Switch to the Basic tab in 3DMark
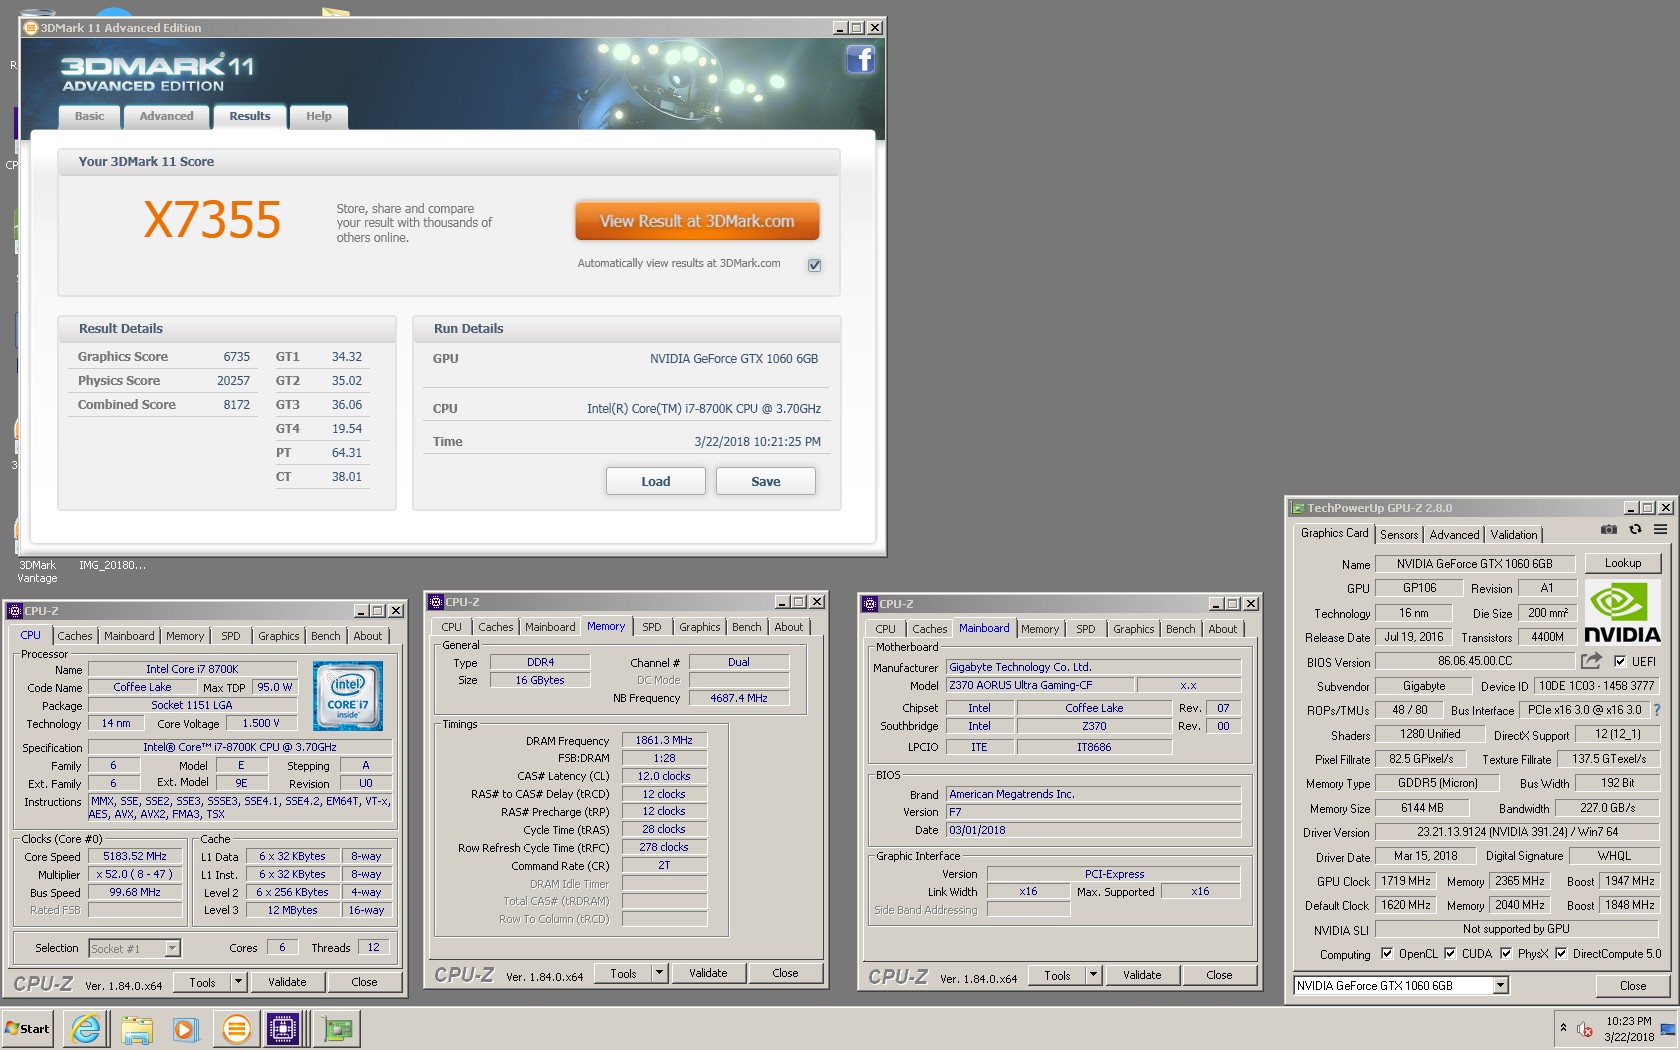 (89, 117)
